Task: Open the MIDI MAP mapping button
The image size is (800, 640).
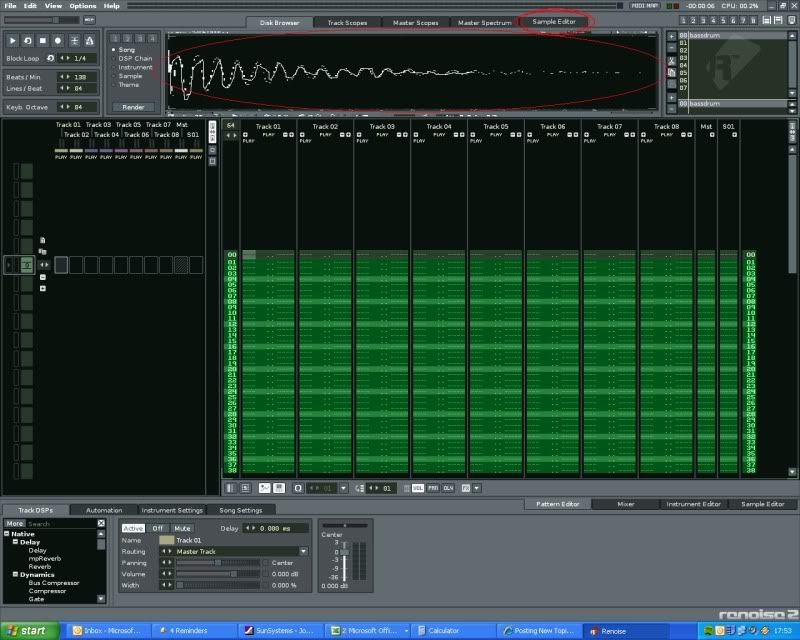Action: (644, 6)
